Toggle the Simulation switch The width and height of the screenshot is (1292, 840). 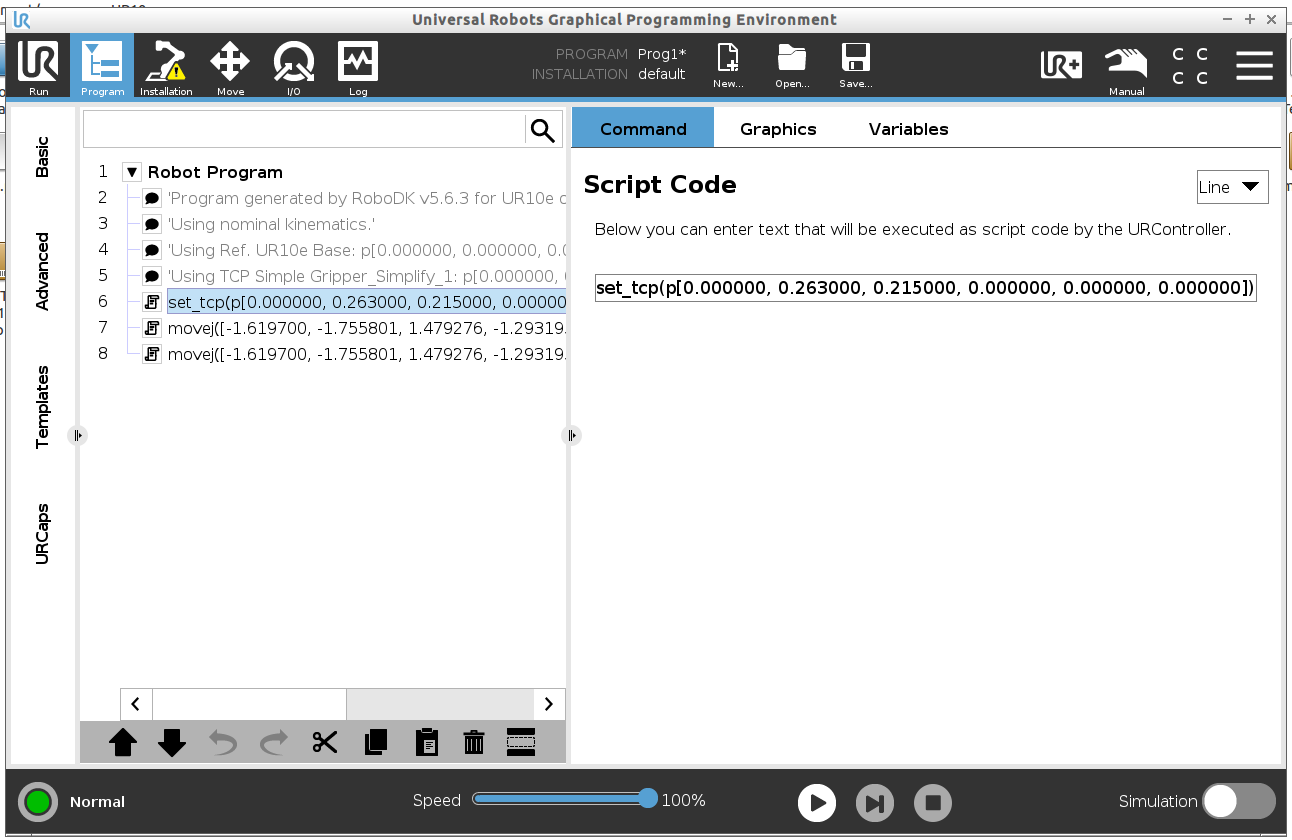(1238, 801)
